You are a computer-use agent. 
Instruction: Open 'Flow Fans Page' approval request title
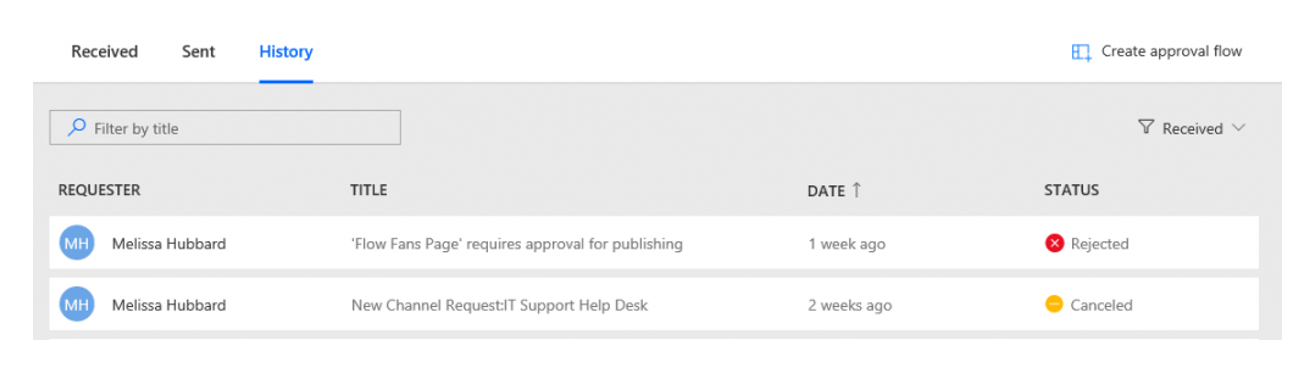coord(517,243)
